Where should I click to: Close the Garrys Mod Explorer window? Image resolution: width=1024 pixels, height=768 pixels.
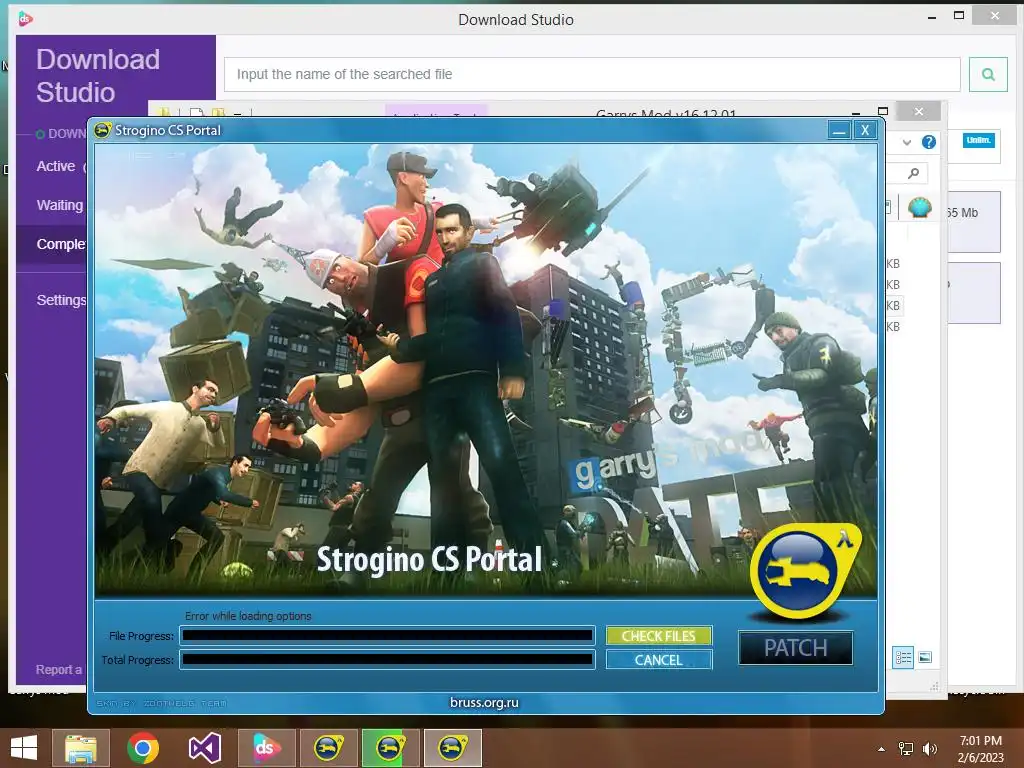click(919, 112)
